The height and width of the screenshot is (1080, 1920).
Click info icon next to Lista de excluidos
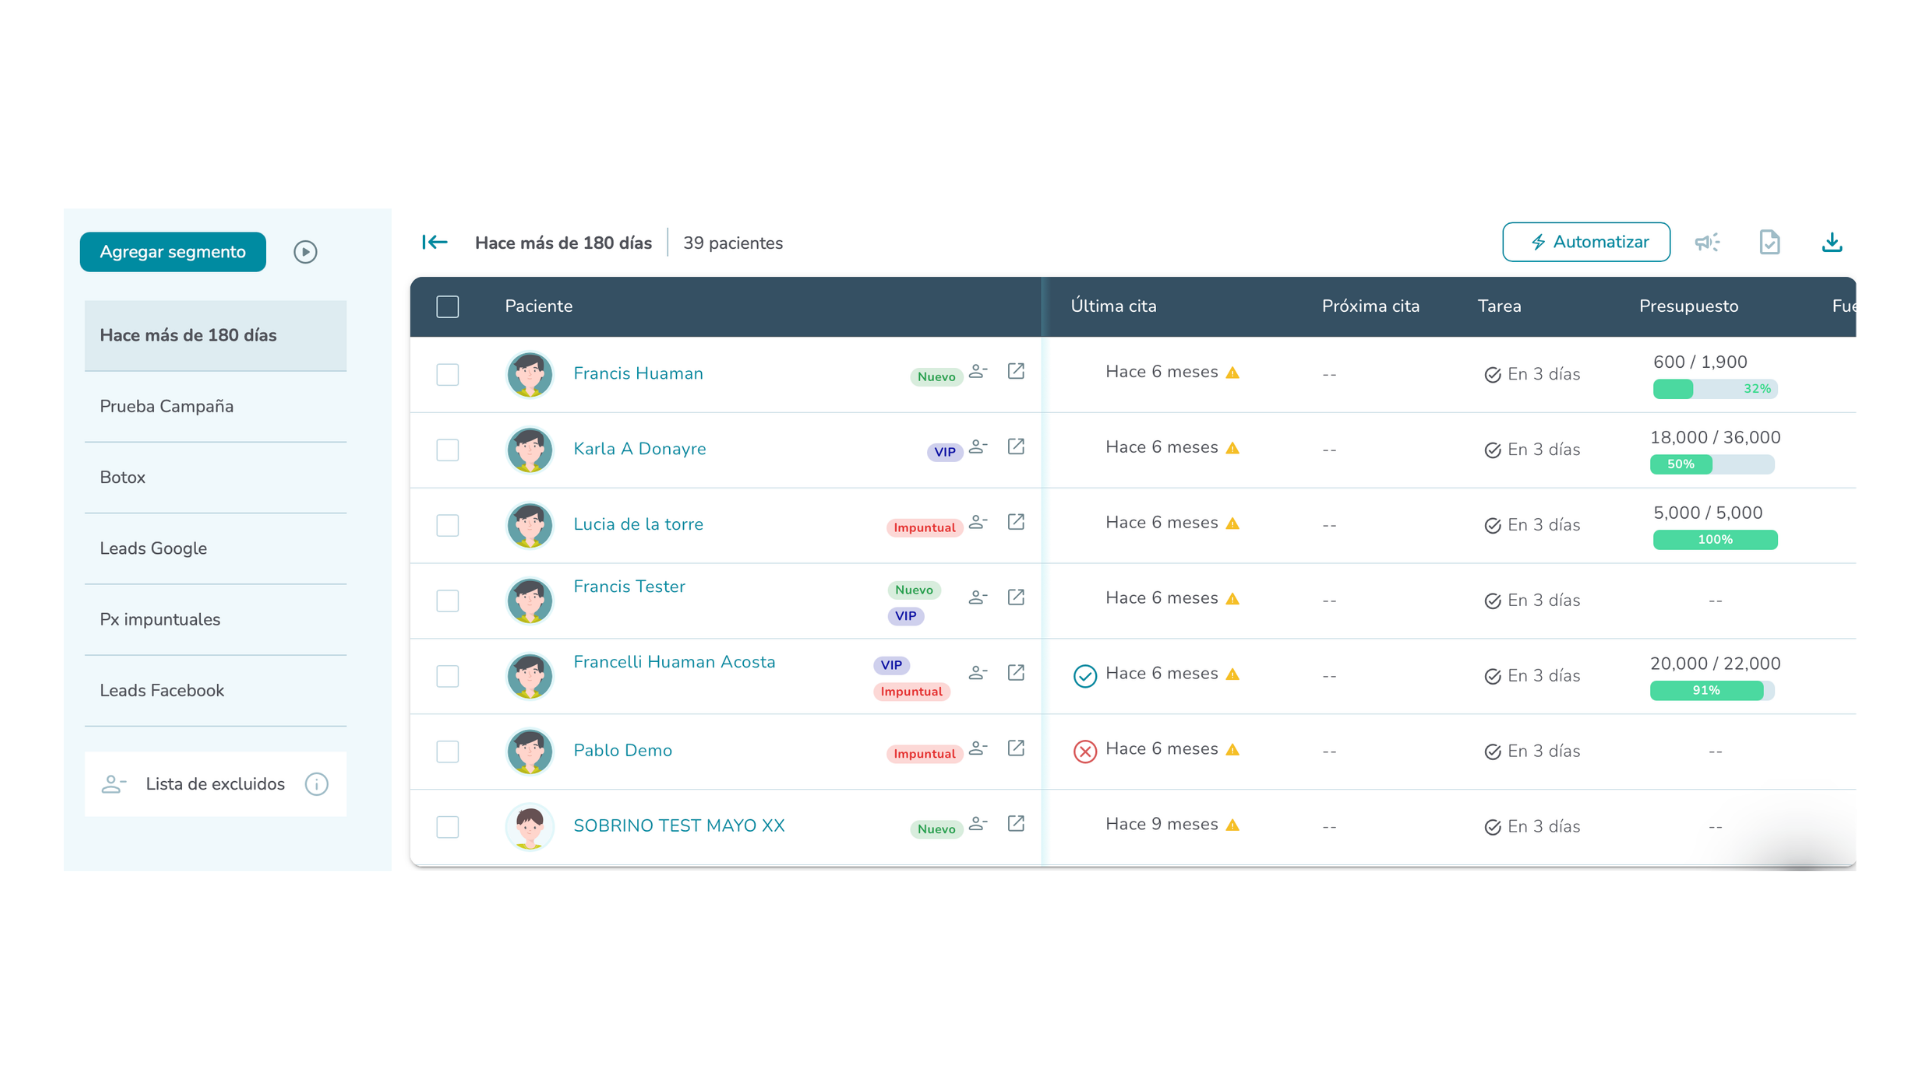pyautogui.click(x=316, y=784)
